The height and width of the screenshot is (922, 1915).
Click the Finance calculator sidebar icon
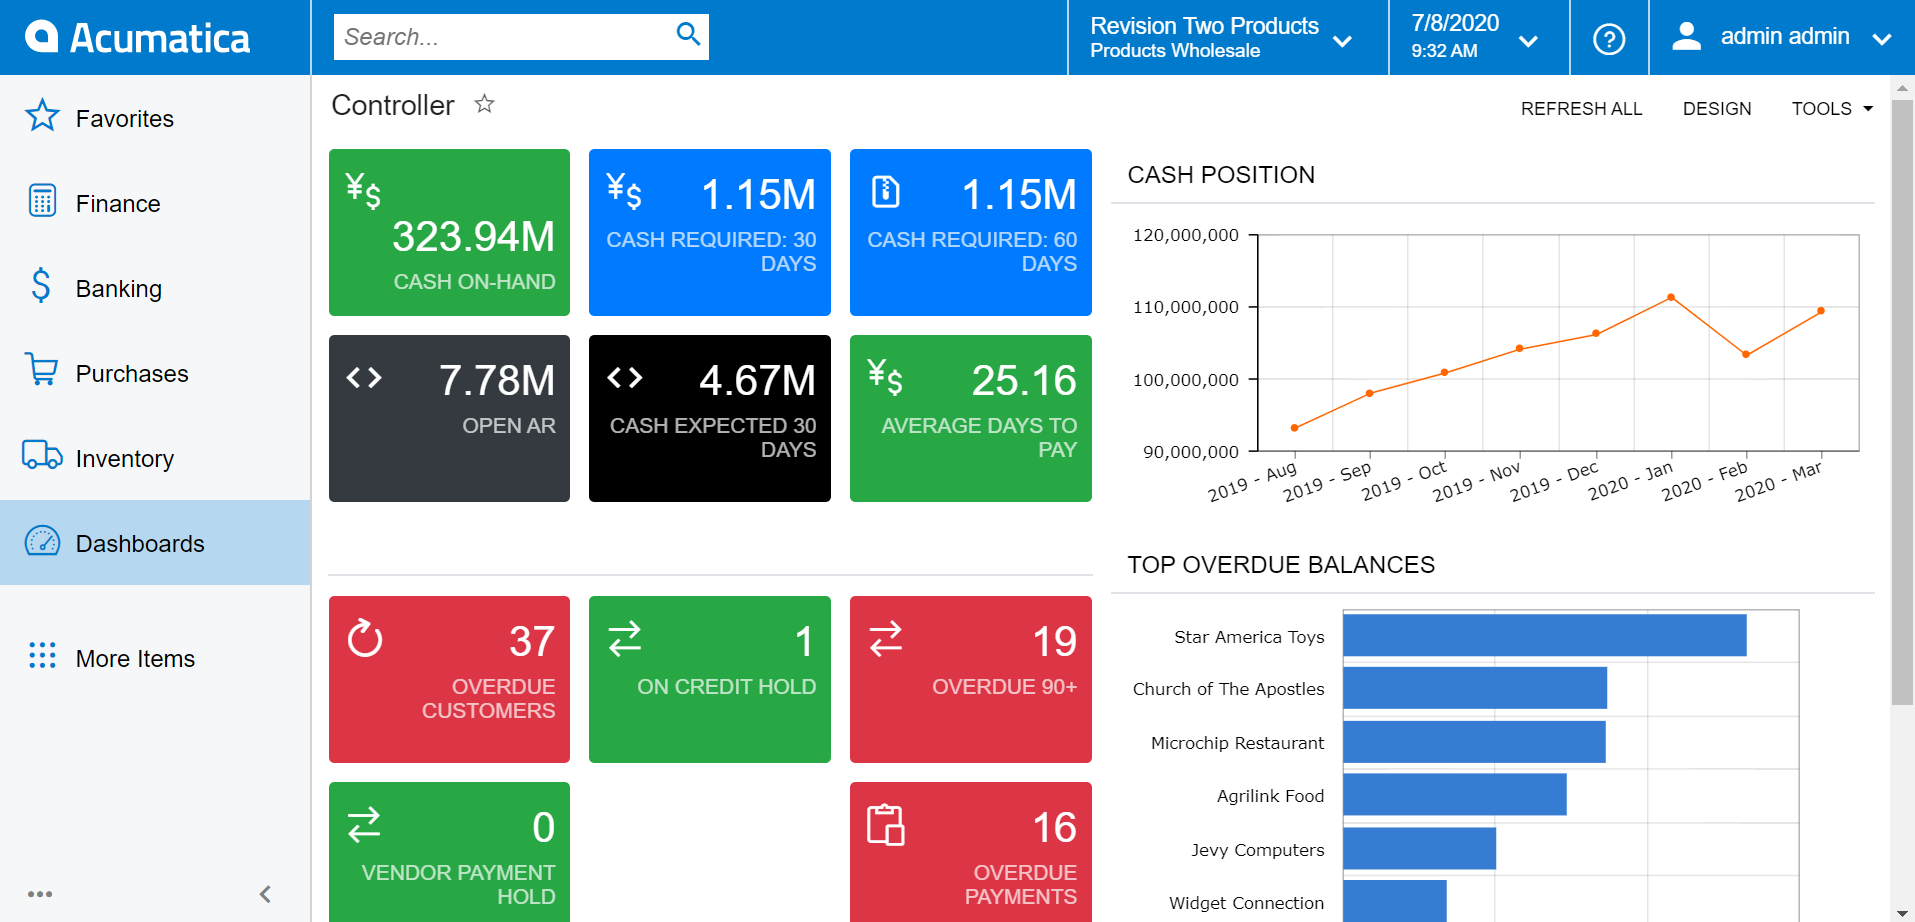[x=42, y=201]
